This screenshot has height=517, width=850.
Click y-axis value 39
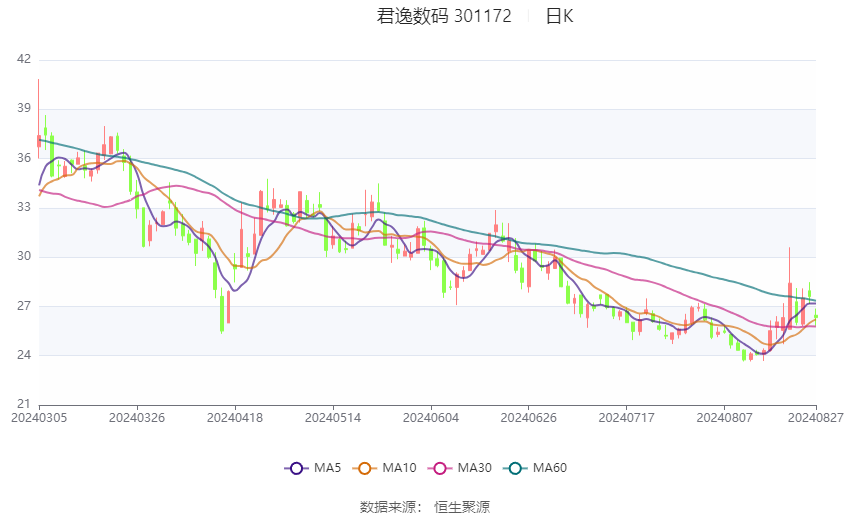pyautogui.click(x=24, y=108)
